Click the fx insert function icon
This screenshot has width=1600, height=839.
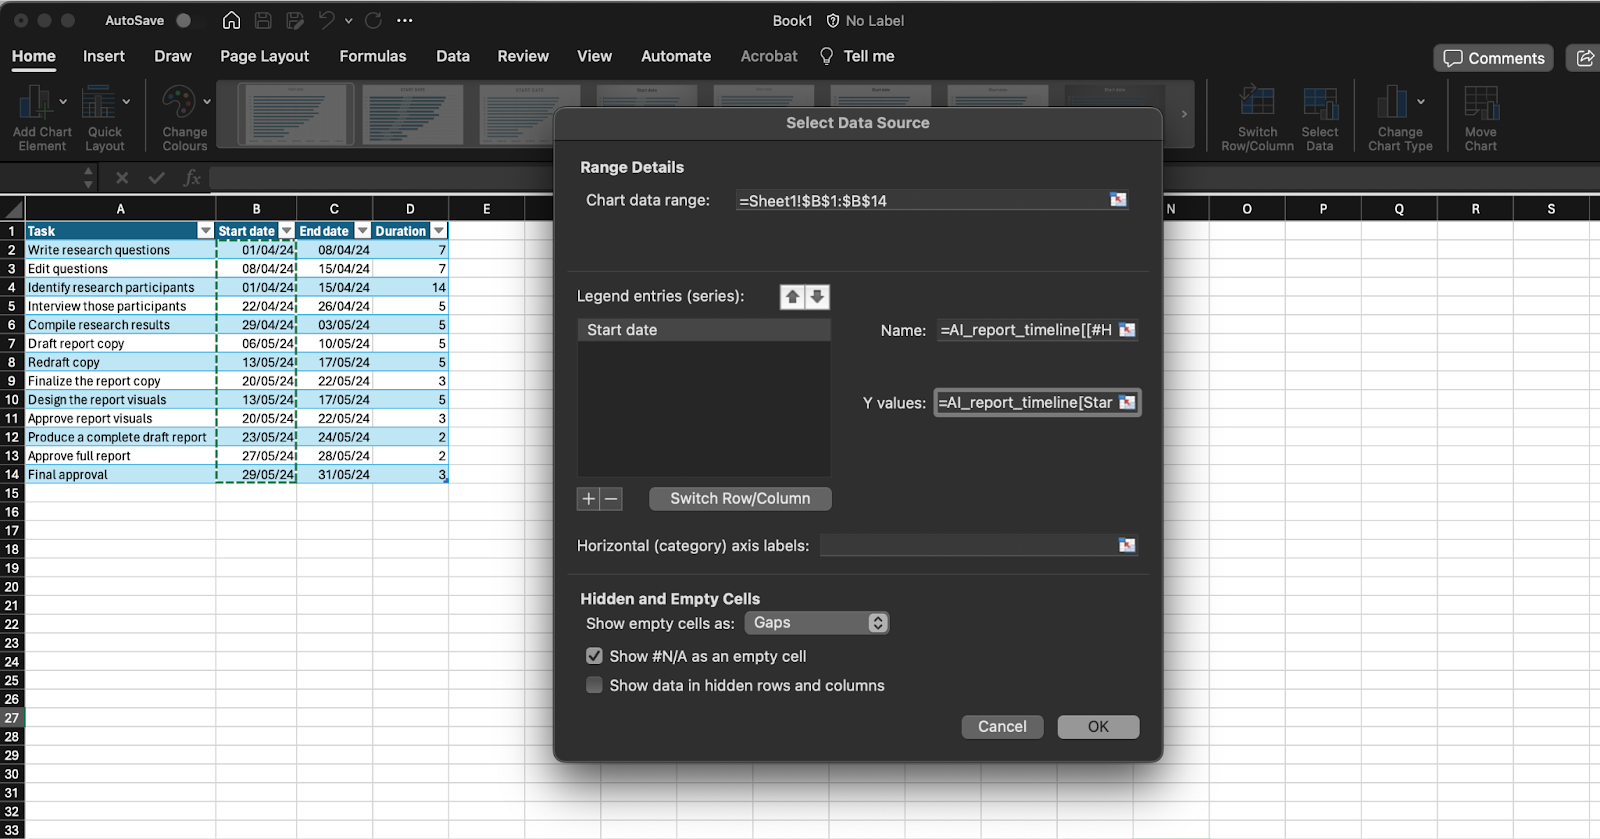coord(192,178)
